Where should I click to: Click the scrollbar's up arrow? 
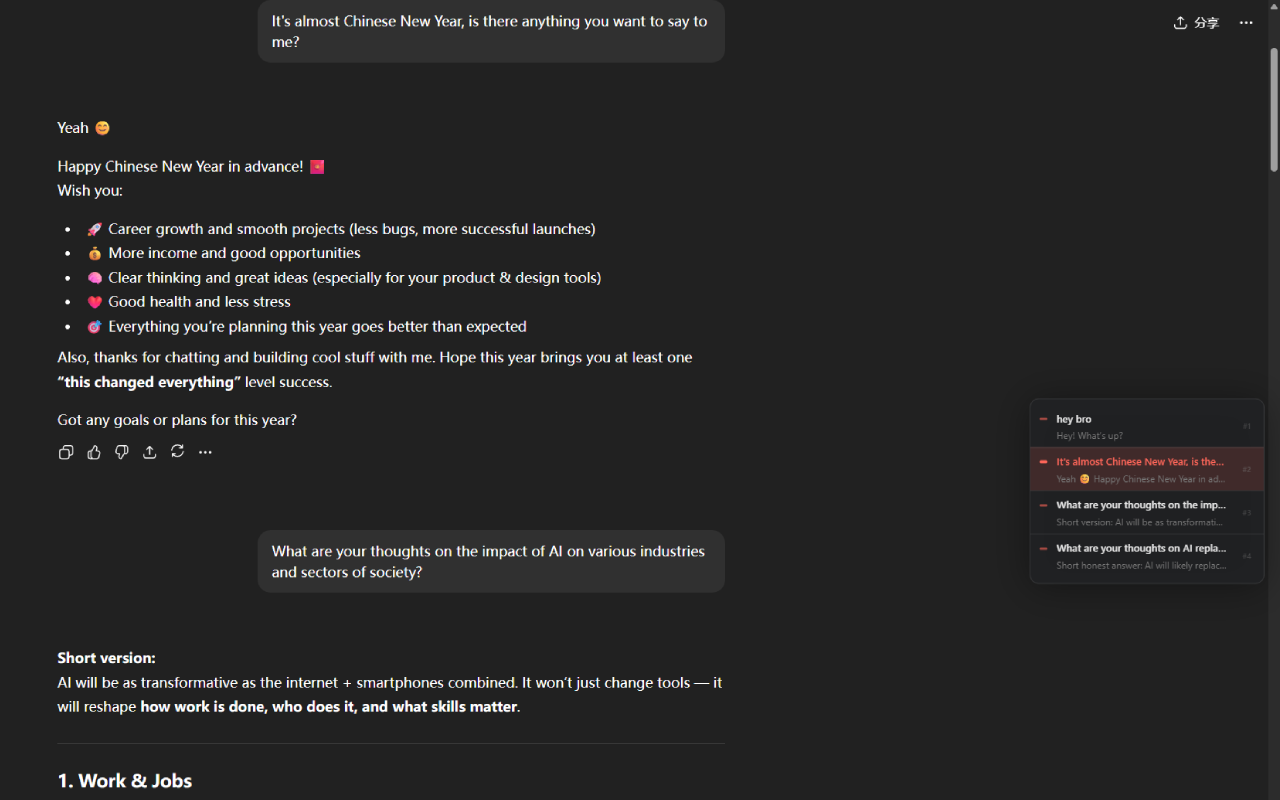1272,6
